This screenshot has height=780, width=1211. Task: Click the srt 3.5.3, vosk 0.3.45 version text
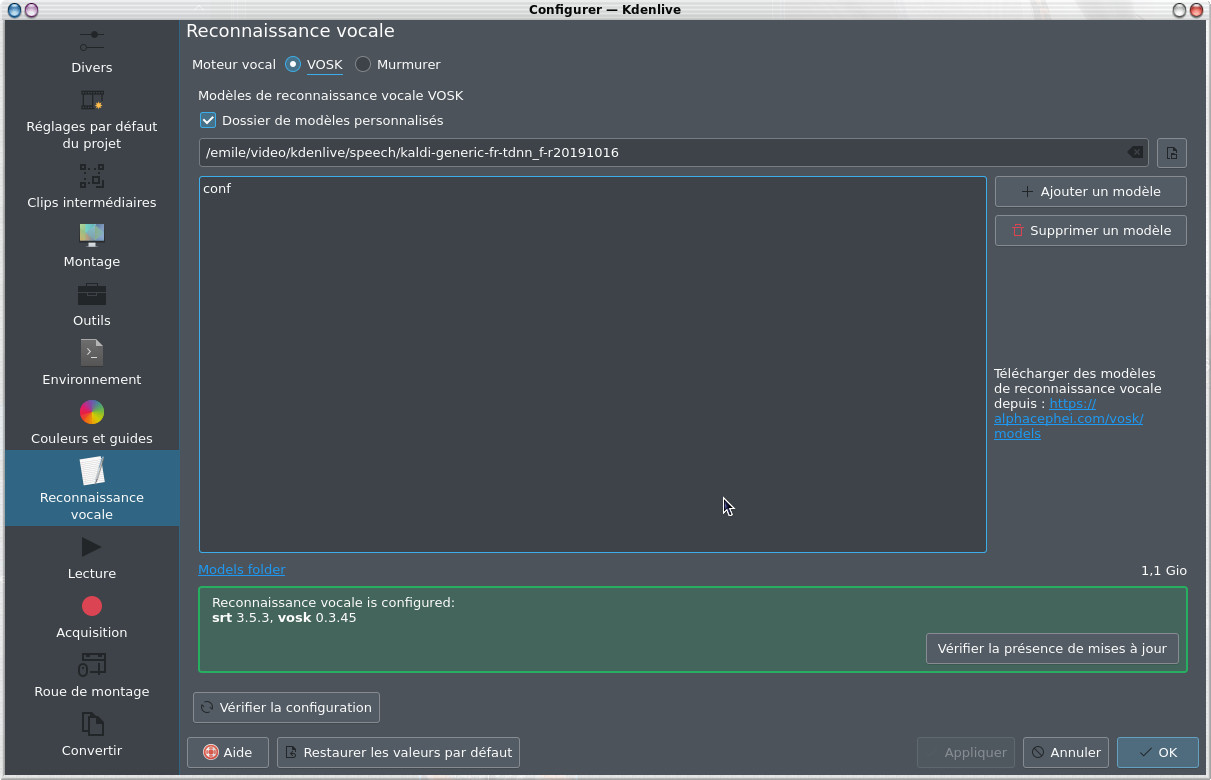284,617
